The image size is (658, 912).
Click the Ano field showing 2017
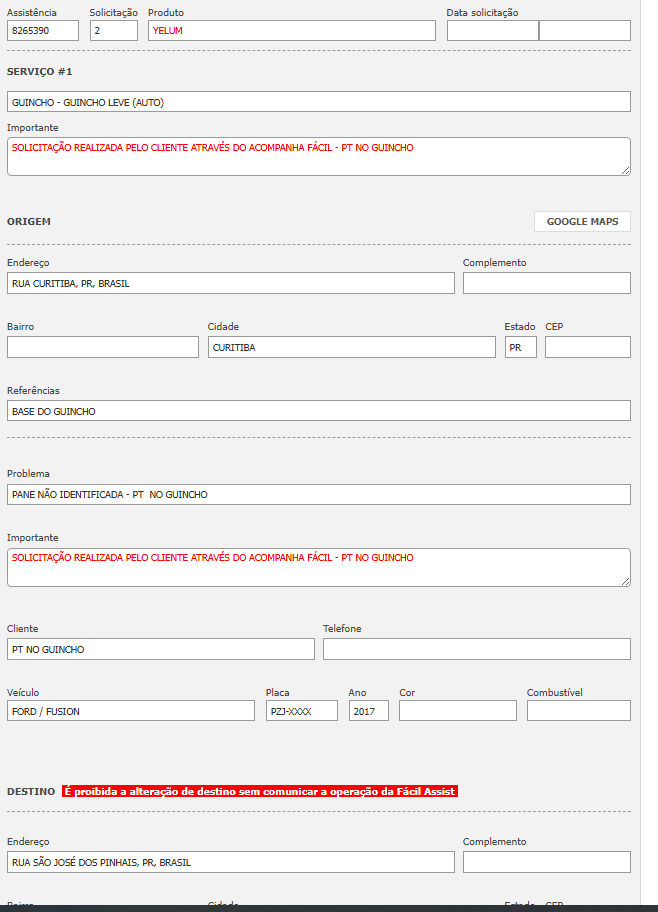368,711
